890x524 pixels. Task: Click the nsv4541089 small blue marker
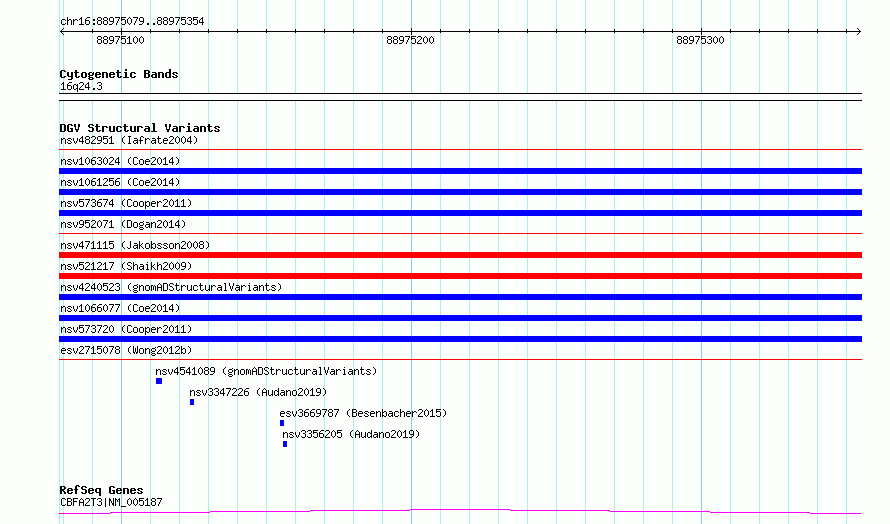(x=159, y=381)
